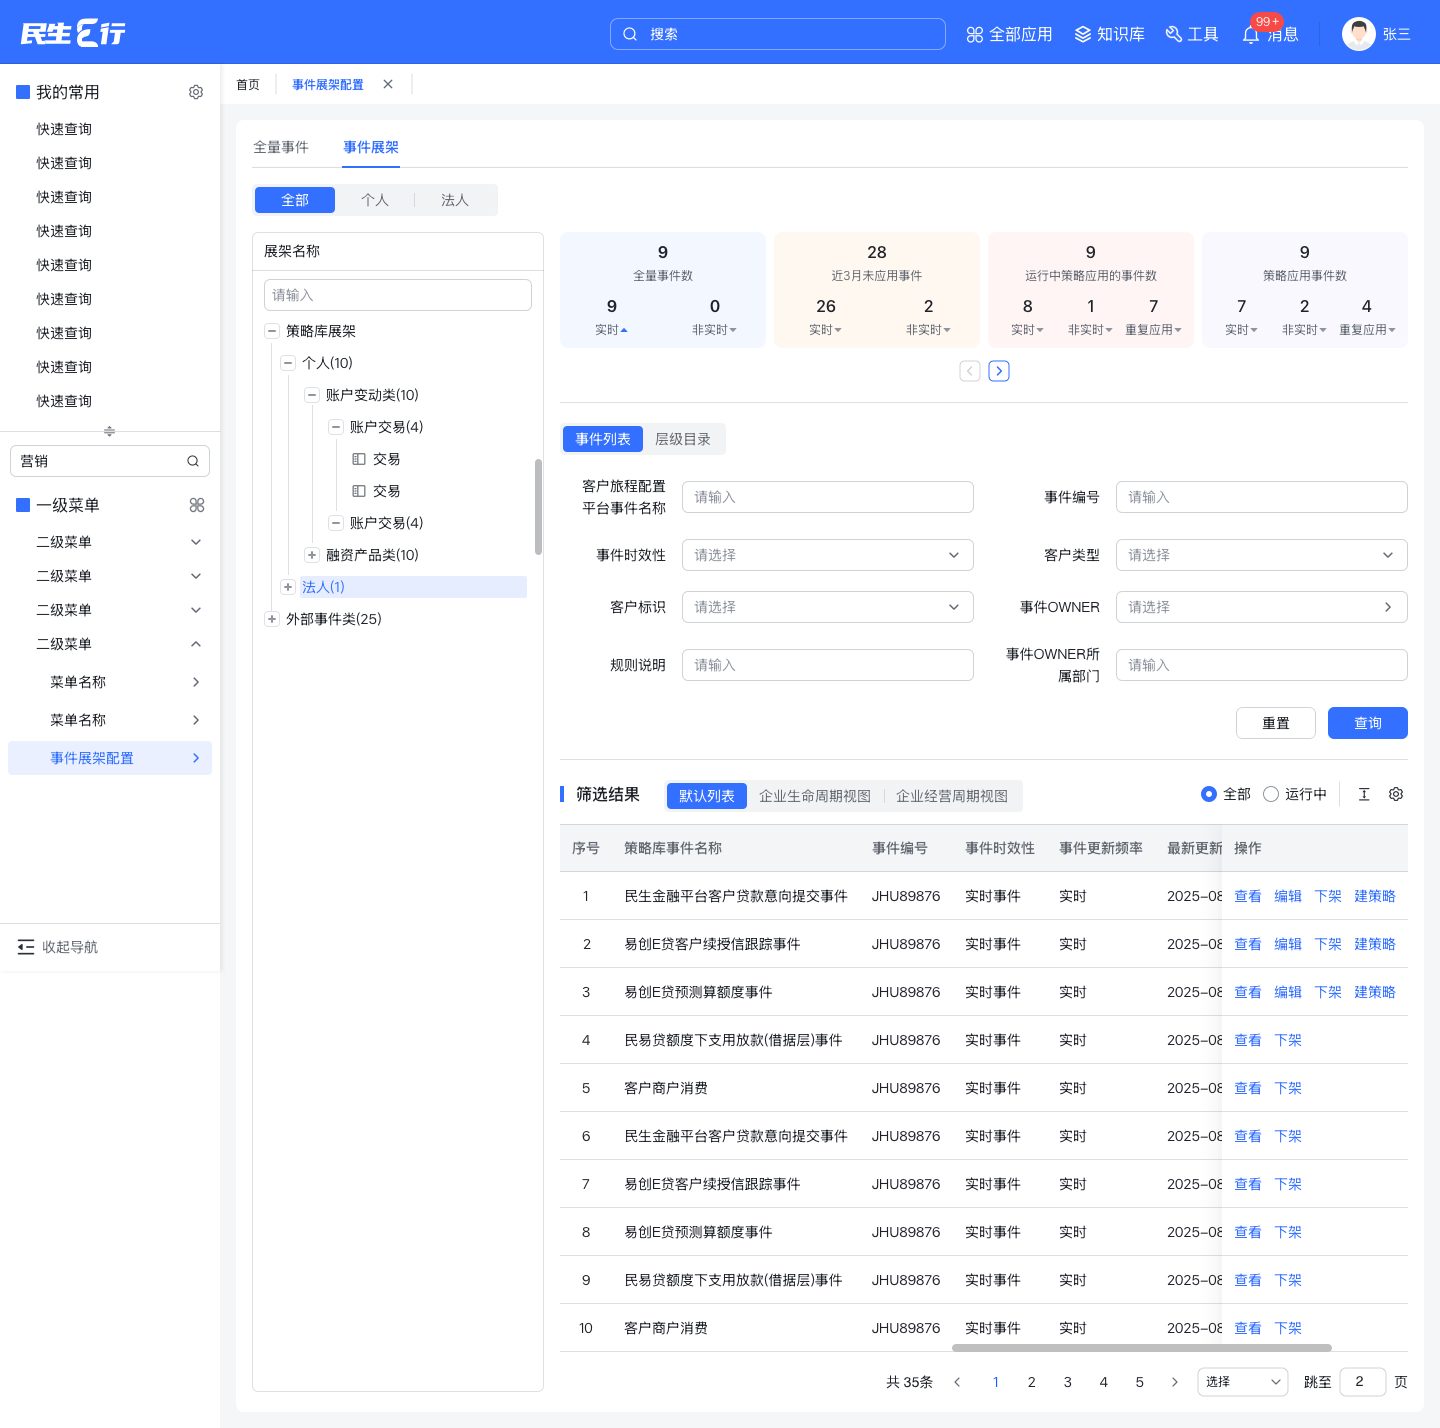
Task: Select the 全部 radio button
Action: click(1209, 794)
